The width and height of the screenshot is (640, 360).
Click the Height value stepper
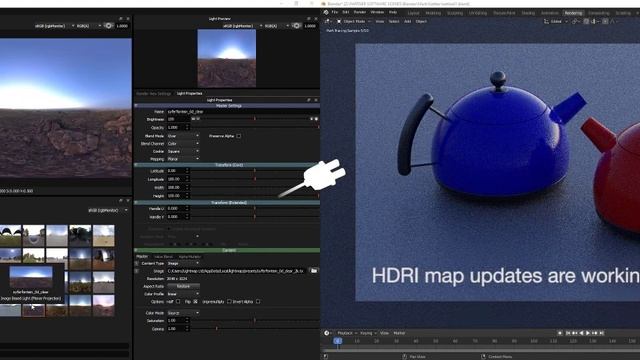pyautogui.click(x=187, y=196)
